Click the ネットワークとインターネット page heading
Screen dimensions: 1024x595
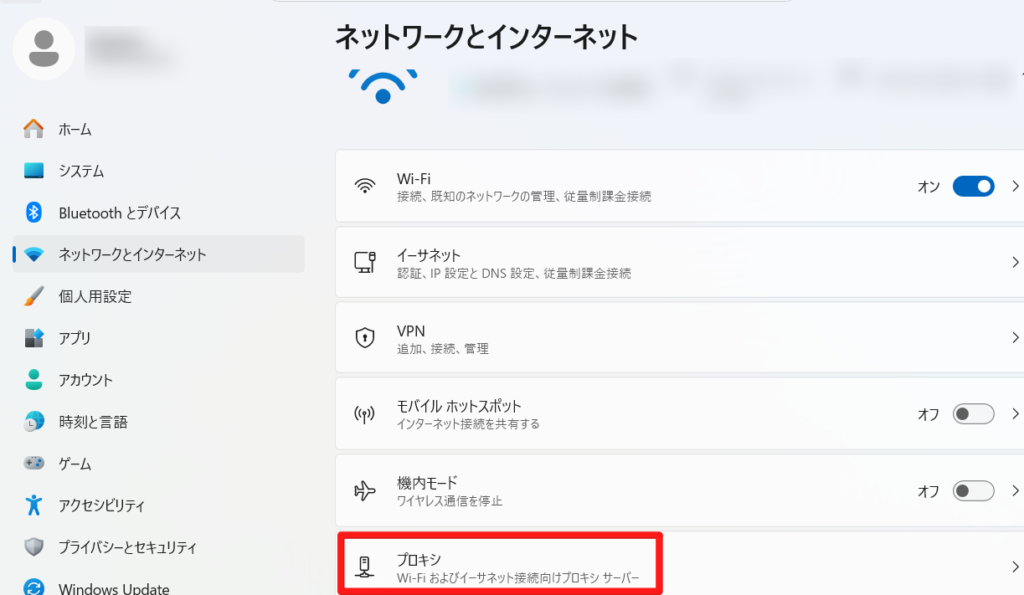point(487,37)
